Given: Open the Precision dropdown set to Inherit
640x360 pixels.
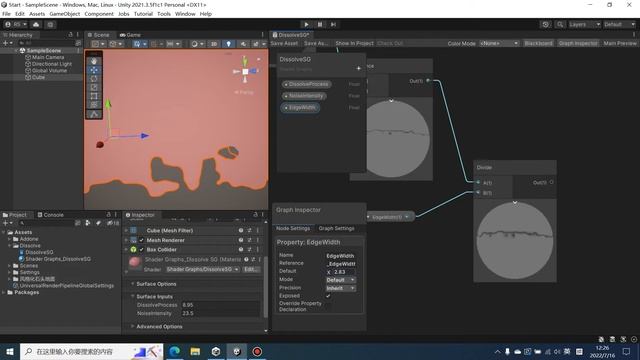Looking at the screenshot, I should click(340, 288).
